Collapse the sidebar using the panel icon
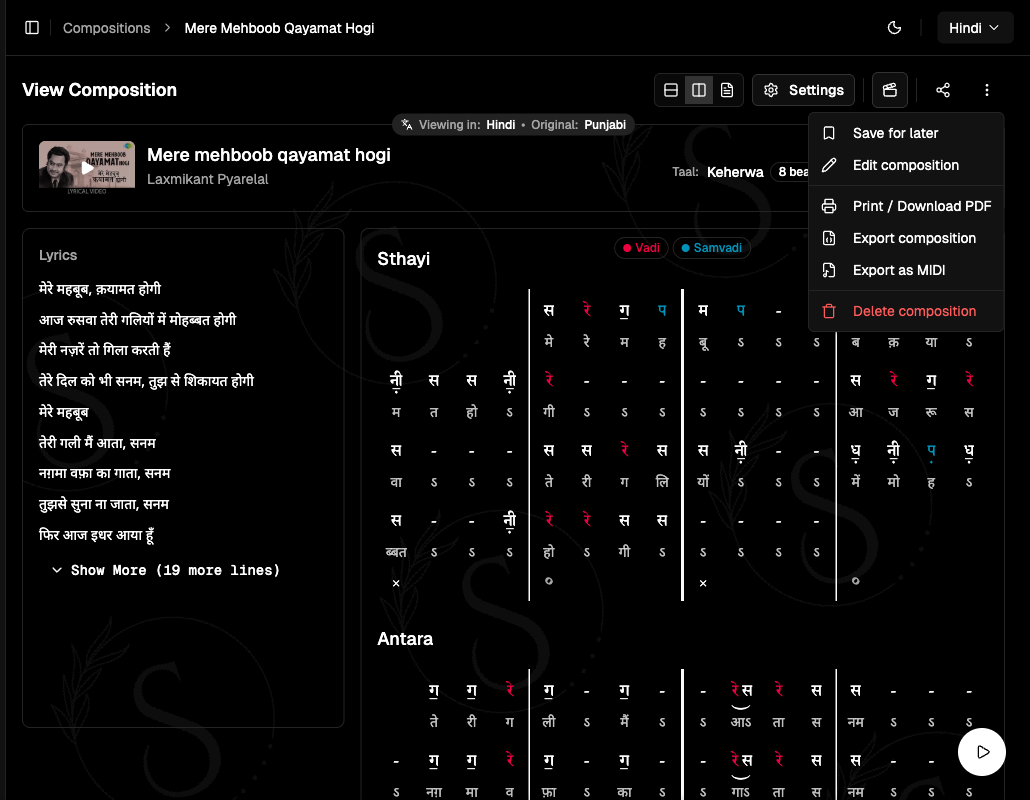The image size is (1030, 800). pos(32,27)
